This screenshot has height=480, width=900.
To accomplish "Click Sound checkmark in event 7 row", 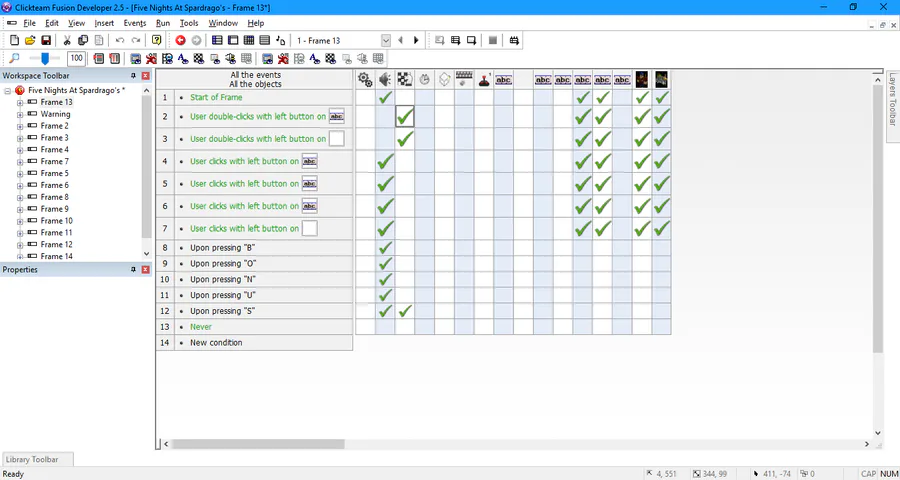I will (x=385, y=229).
